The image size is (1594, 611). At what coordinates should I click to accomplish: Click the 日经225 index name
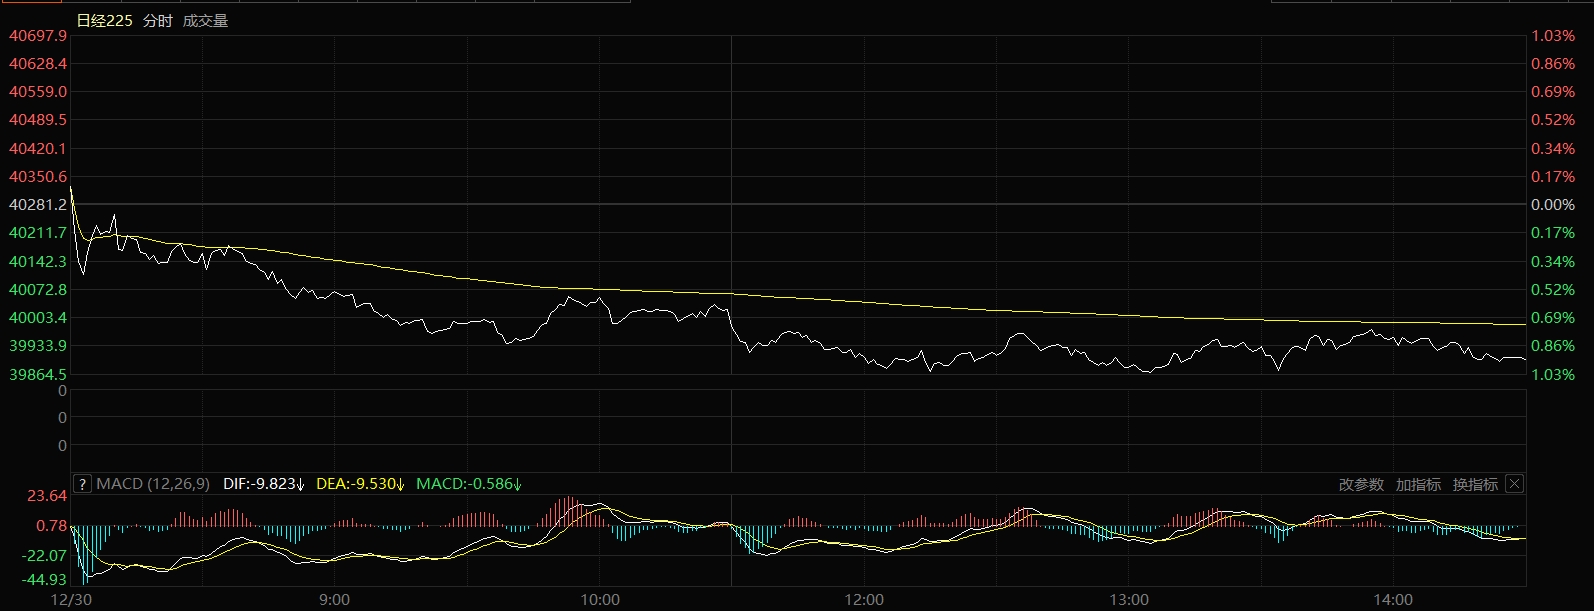104,20
